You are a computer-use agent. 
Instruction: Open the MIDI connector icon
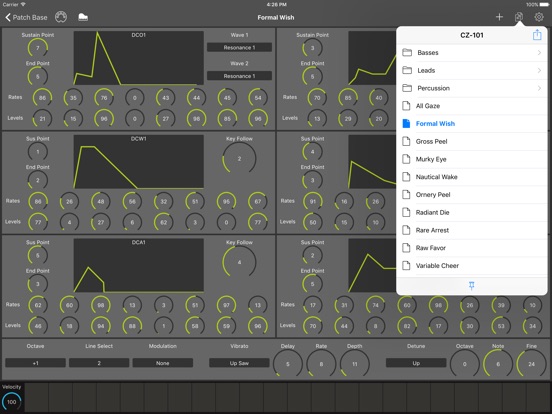click(61, 17)
